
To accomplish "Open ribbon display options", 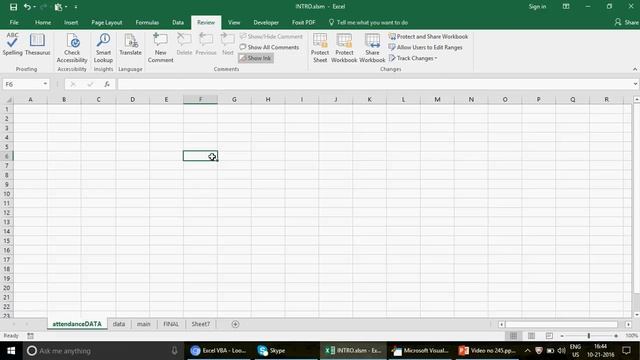I will pos(566,7).
